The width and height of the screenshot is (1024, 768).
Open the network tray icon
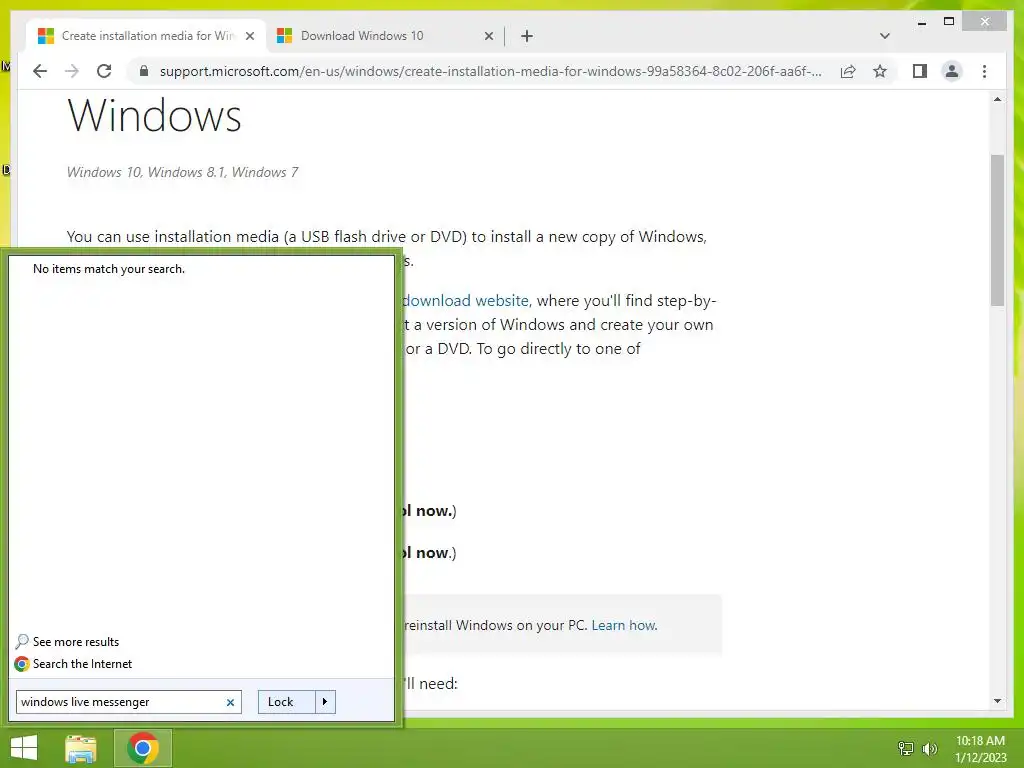pyautogui.click(x=906, y=748)
